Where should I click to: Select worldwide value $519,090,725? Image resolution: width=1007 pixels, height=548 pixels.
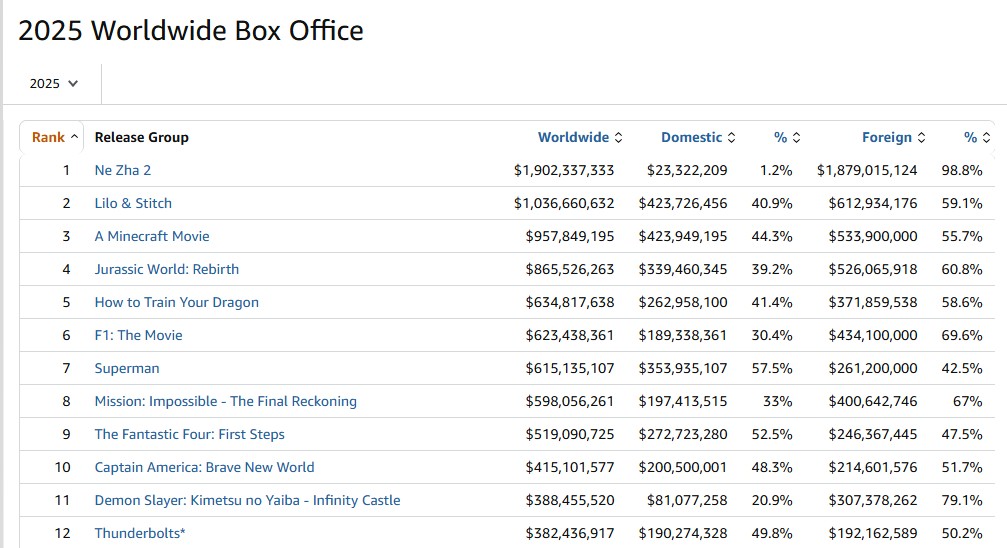pyautogui.click(x=570, y=434)
